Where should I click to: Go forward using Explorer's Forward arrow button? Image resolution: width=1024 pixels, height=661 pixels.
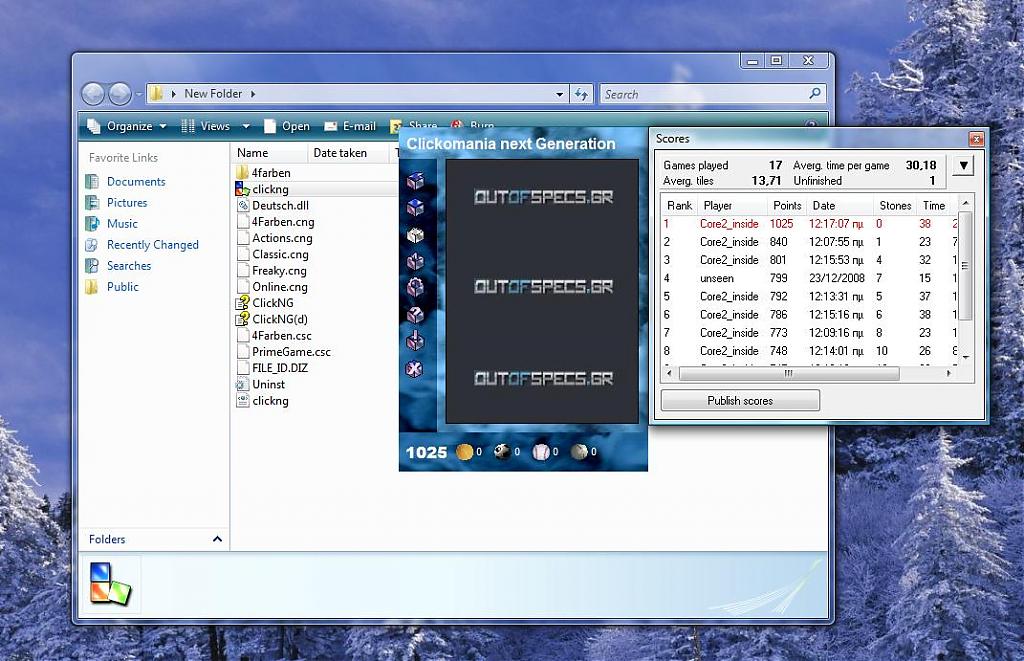120,94
